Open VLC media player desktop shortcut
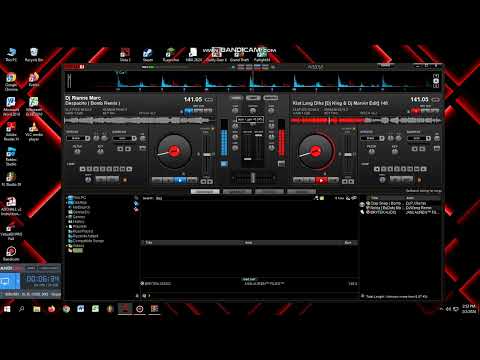 point(34,131)
